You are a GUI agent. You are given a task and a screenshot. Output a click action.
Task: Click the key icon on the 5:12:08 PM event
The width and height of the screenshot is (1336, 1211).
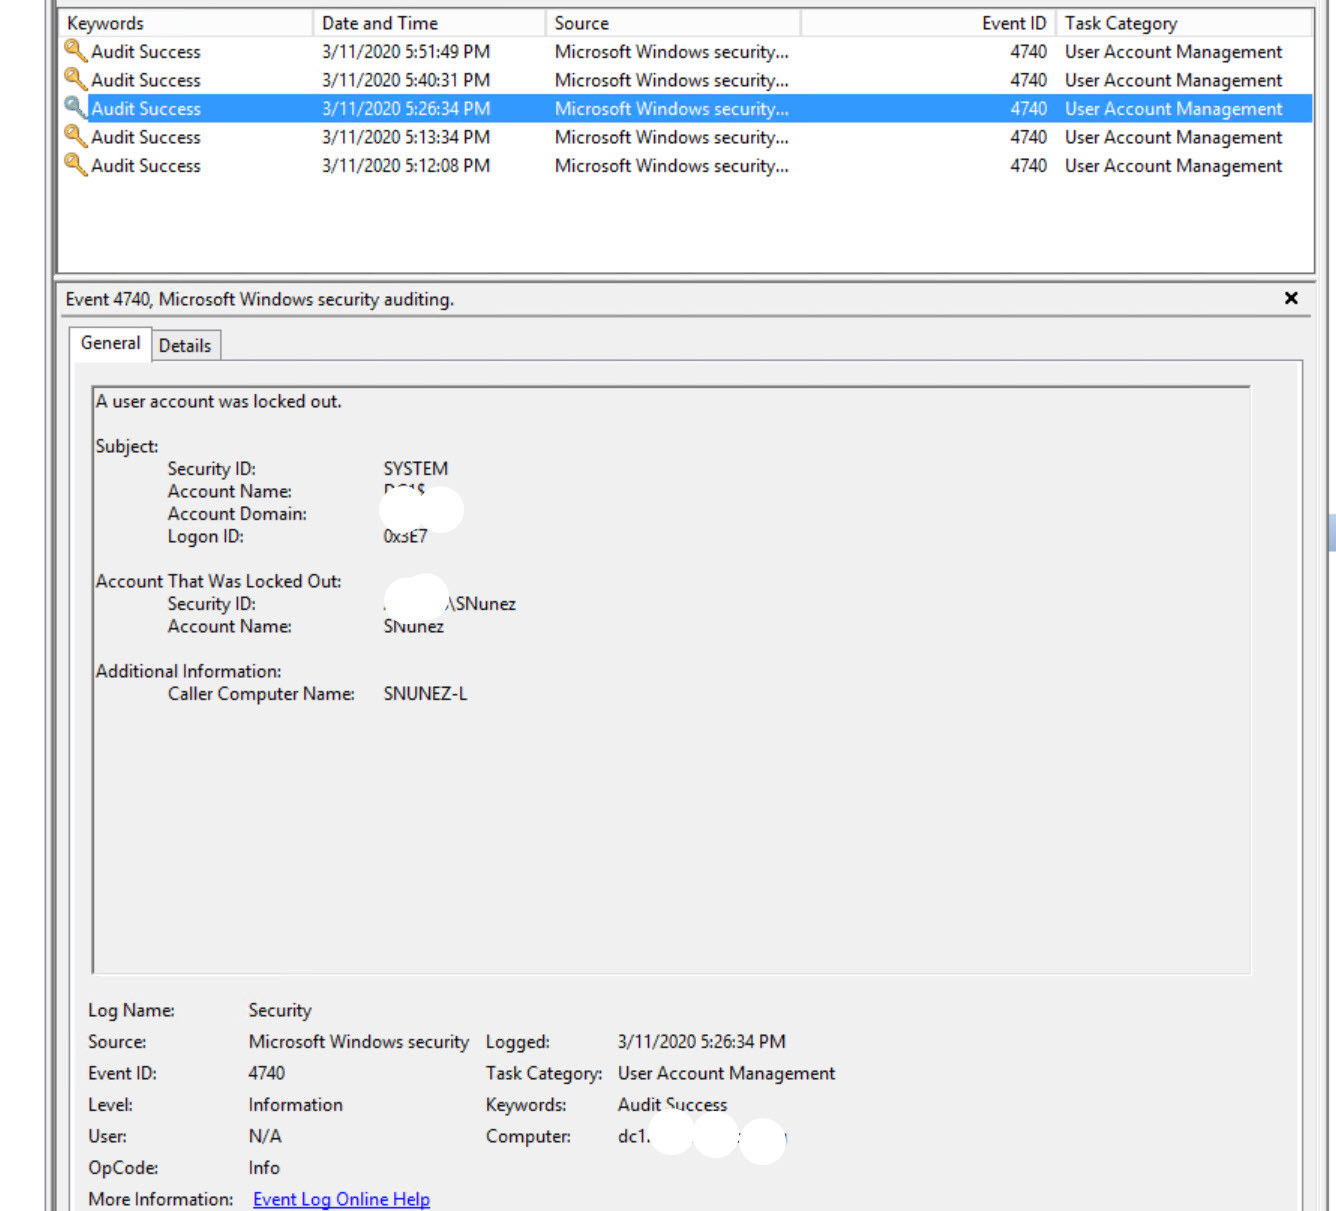(x=76, y=165)
